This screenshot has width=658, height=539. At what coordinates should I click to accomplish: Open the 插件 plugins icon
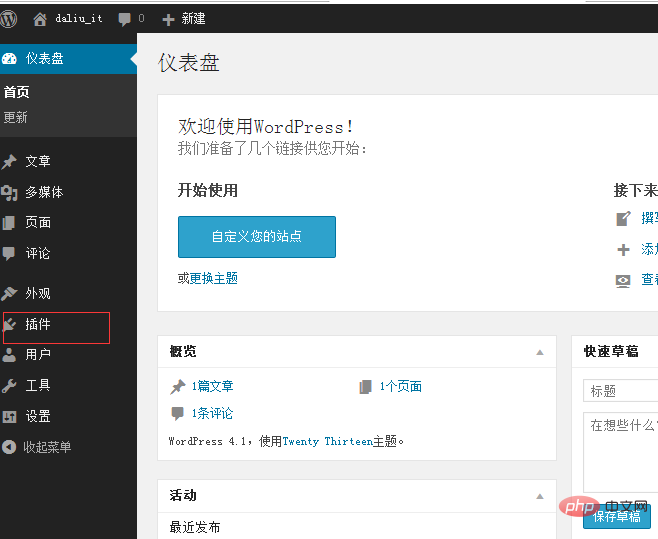pyautogui.click(x=11, y=325)
